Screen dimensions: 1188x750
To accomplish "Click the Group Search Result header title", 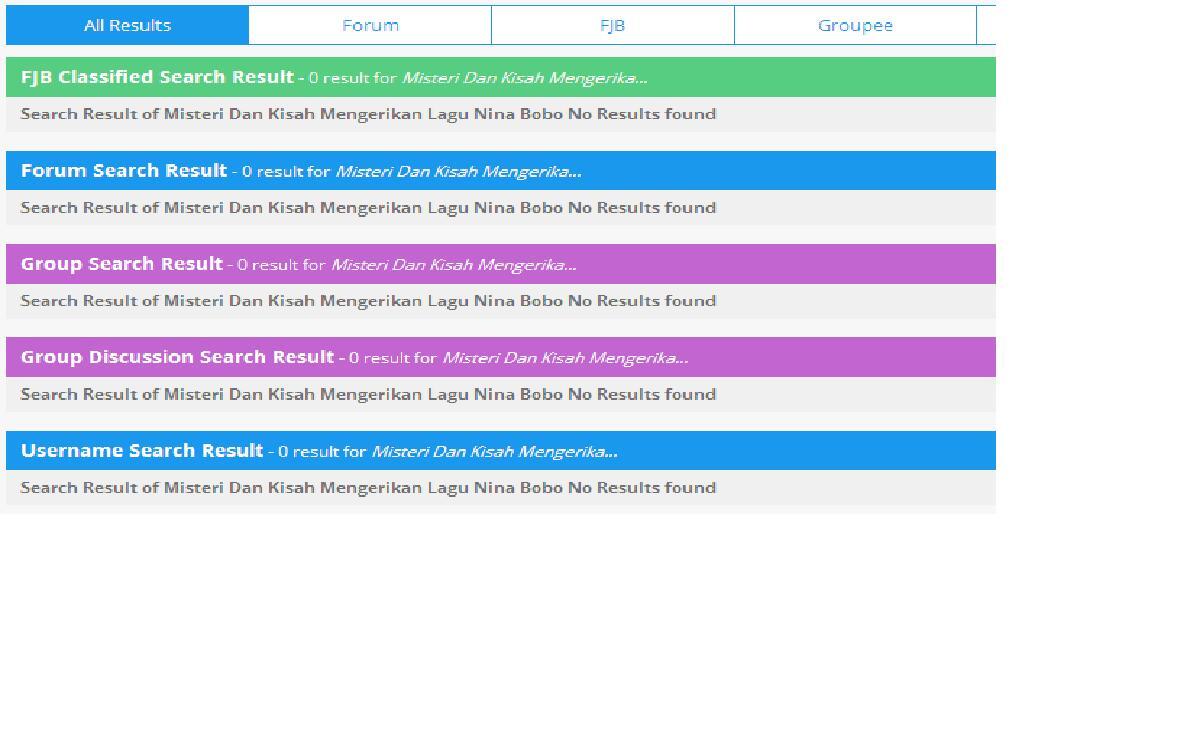I will (121, 264).
